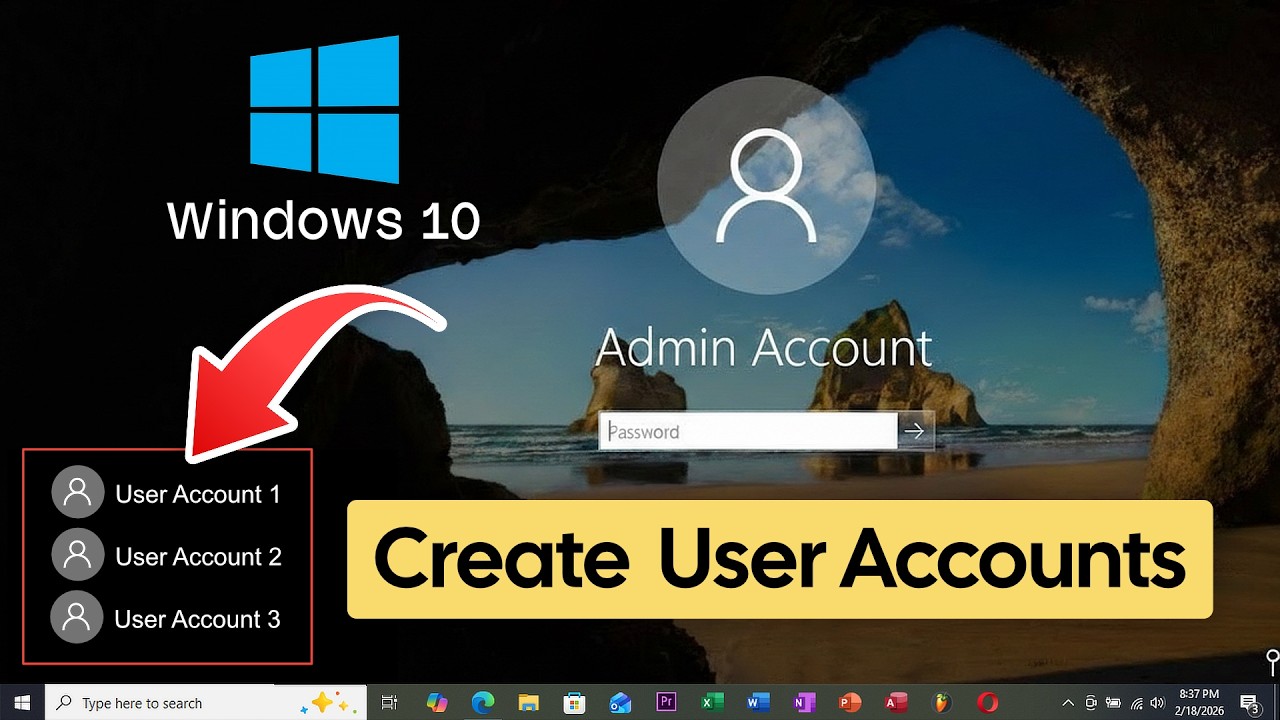
Task: Open Microsoft Store from the taskbar
Action: pyautogui.click(x=574, y=703)
